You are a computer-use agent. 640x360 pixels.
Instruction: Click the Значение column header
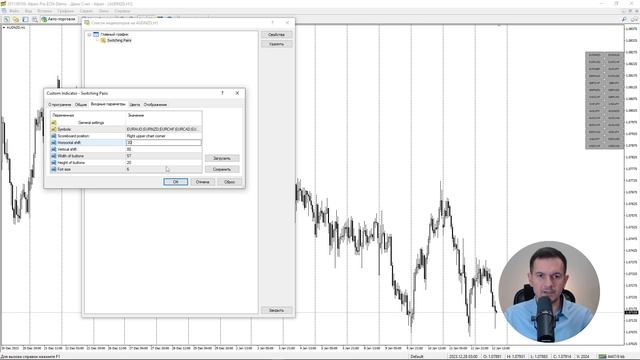tap(164, 116)
